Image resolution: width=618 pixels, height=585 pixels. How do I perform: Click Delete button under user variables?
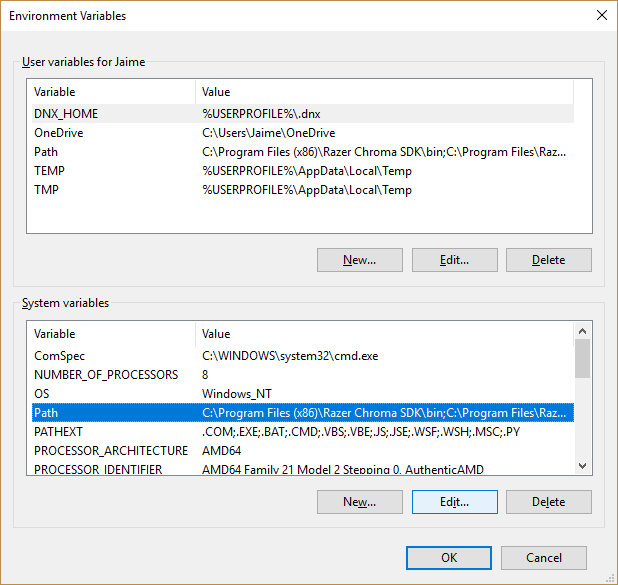pos(548,260)
